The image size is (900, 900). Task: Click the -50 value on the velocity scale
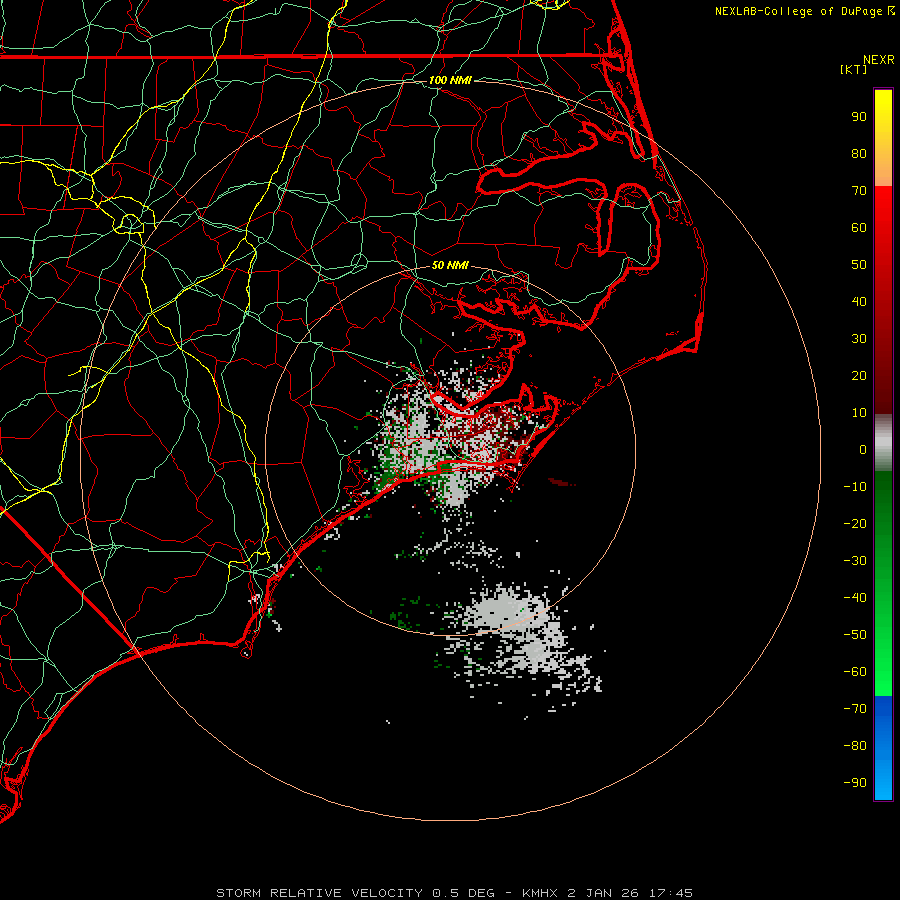point(855,635)
